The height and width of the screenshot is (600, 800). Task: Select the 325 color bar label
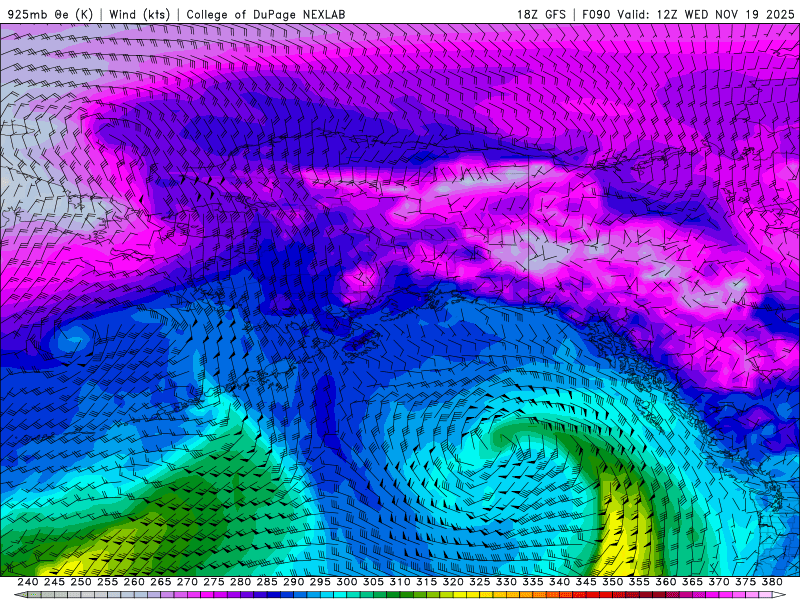(x=480, y=582)
